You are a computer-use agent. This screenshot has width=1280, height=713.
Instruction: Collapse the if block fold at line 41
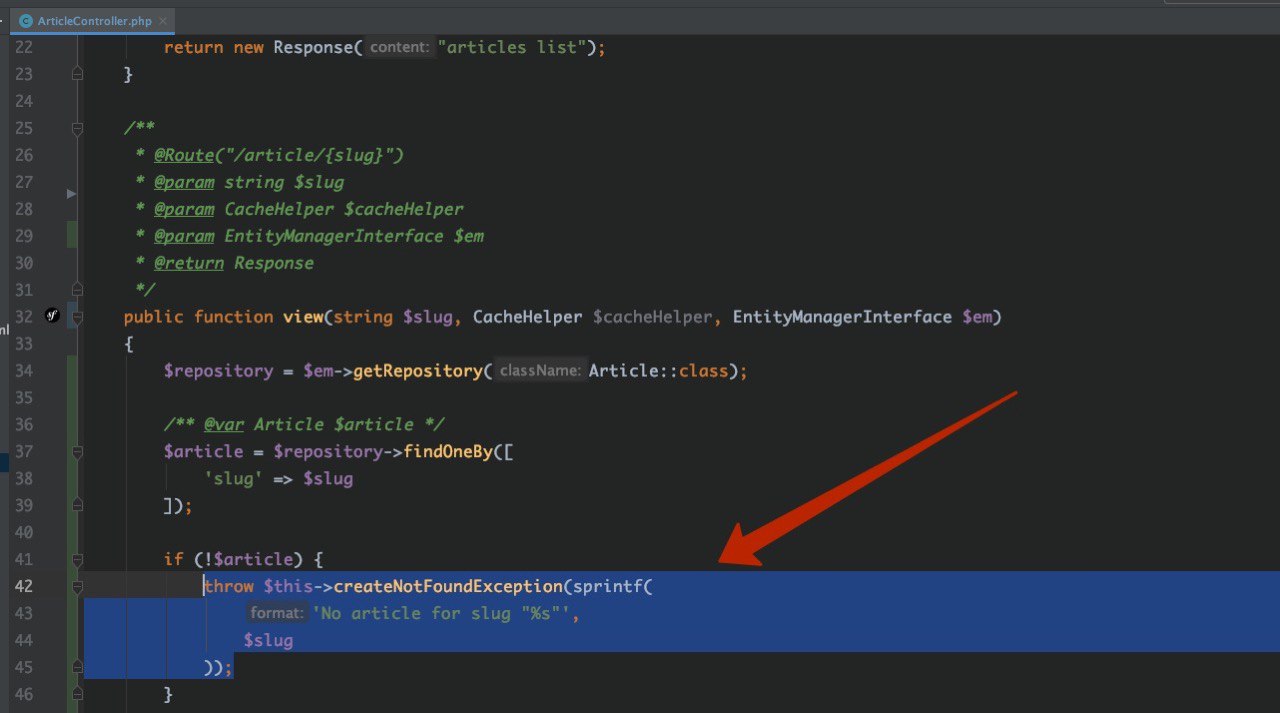pyautogui.click(x=77, y=560)
